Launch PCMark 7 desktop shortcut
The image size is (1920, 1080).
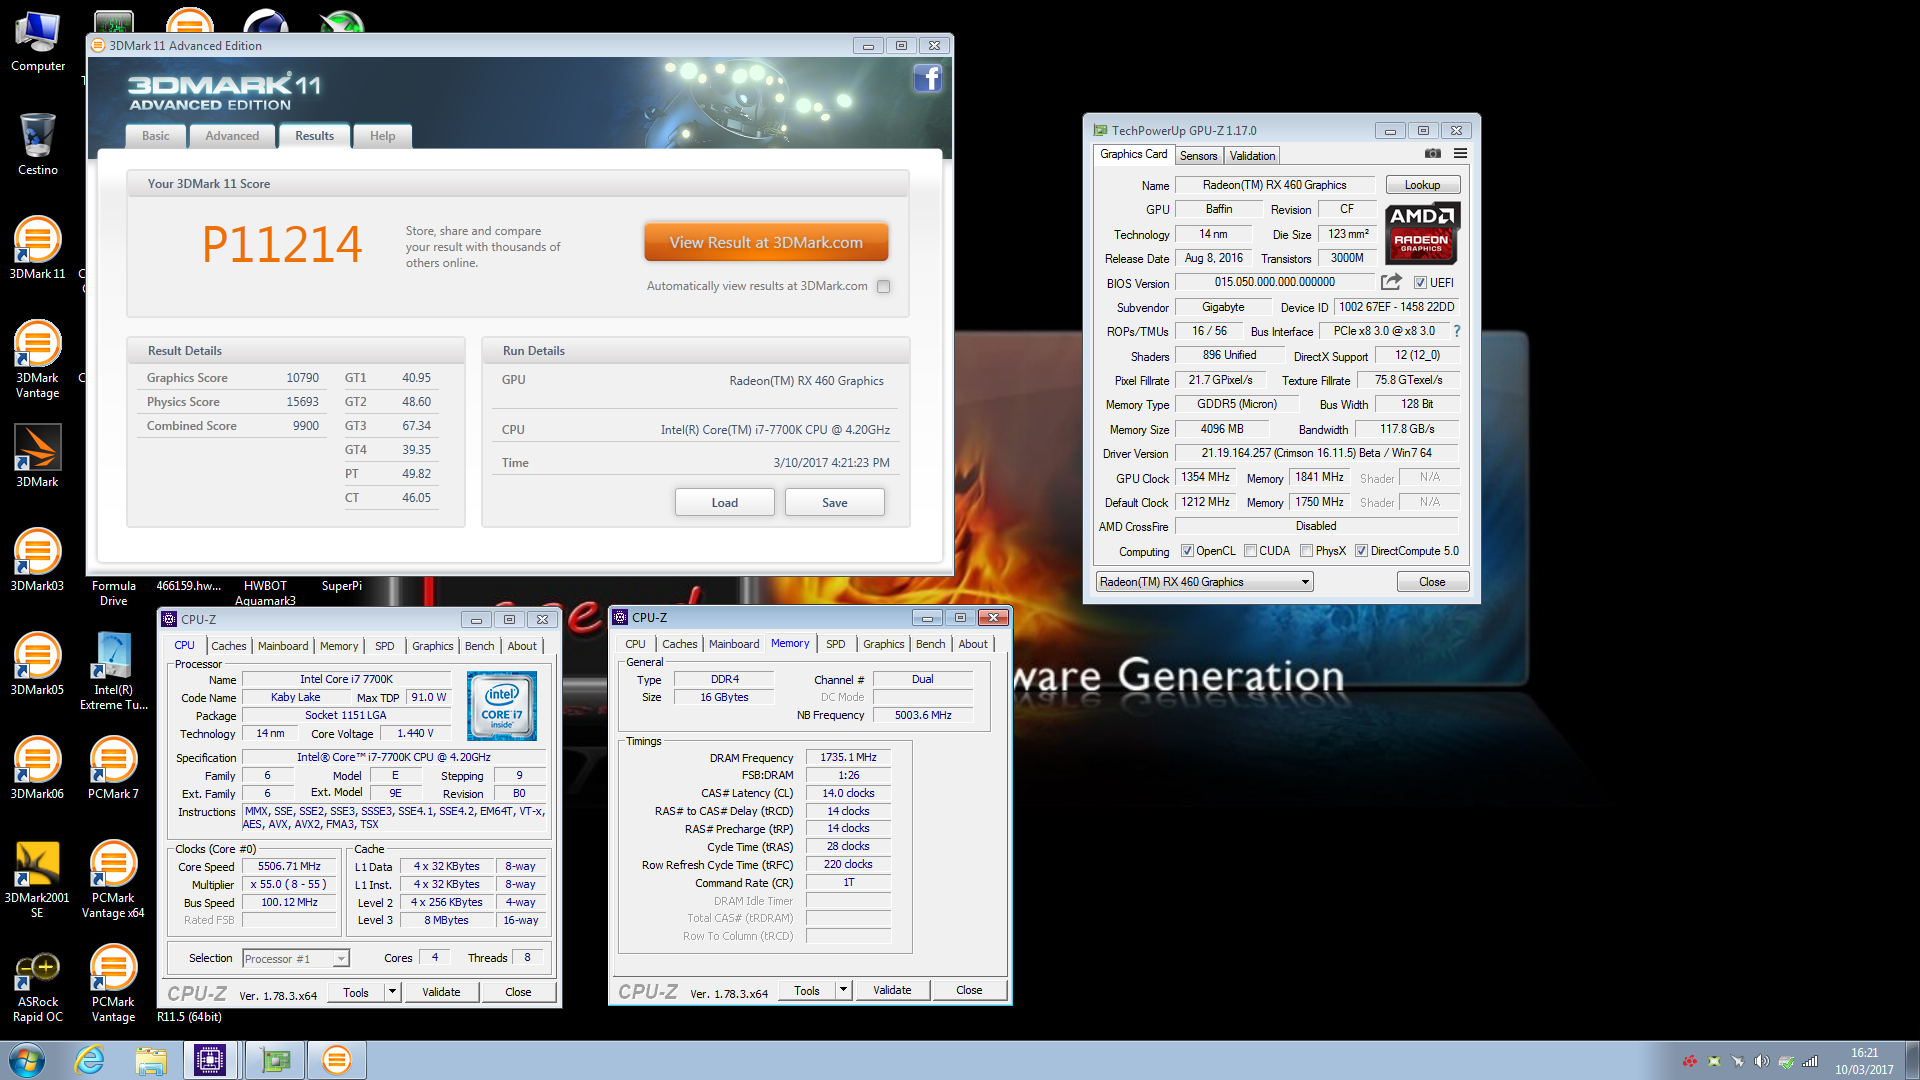pos(114,768)
